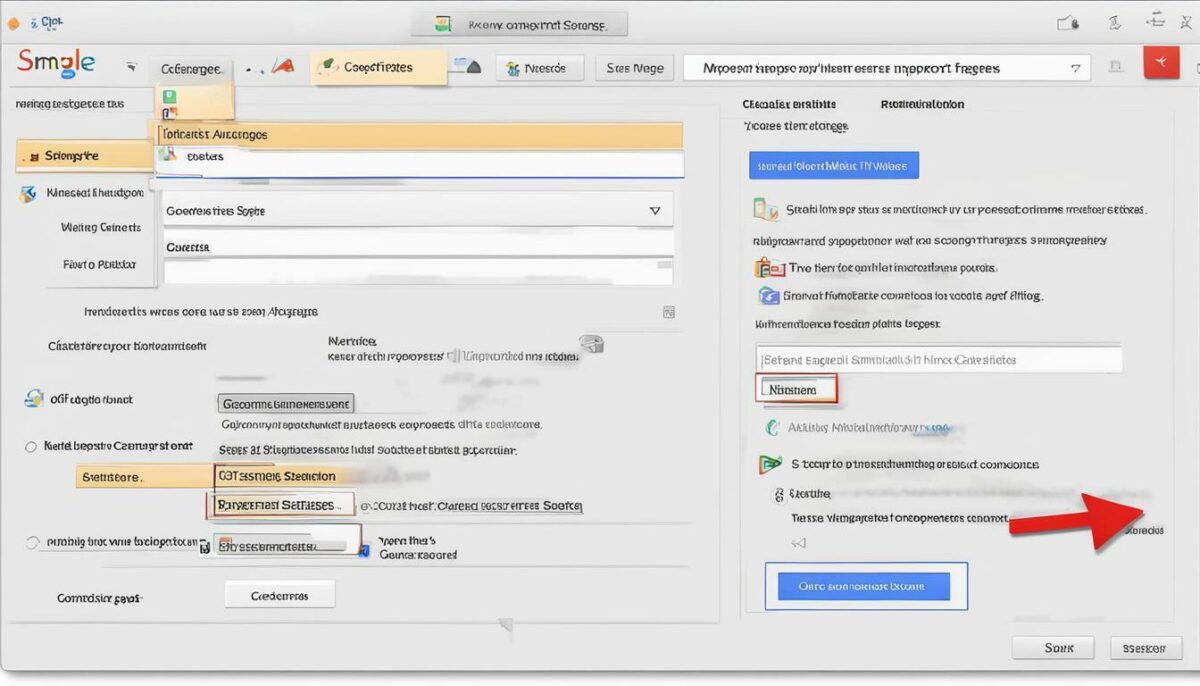1200x686 pixels.
Task: Expand the top-right search box dropdown arrow
Action: pyautogui.click(x=1075, y=69)
